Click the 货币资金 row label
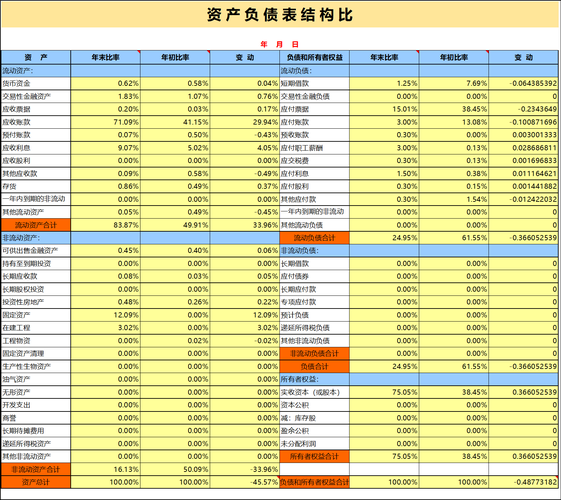This screenshot has height=500, width=561. coord(36,83)
